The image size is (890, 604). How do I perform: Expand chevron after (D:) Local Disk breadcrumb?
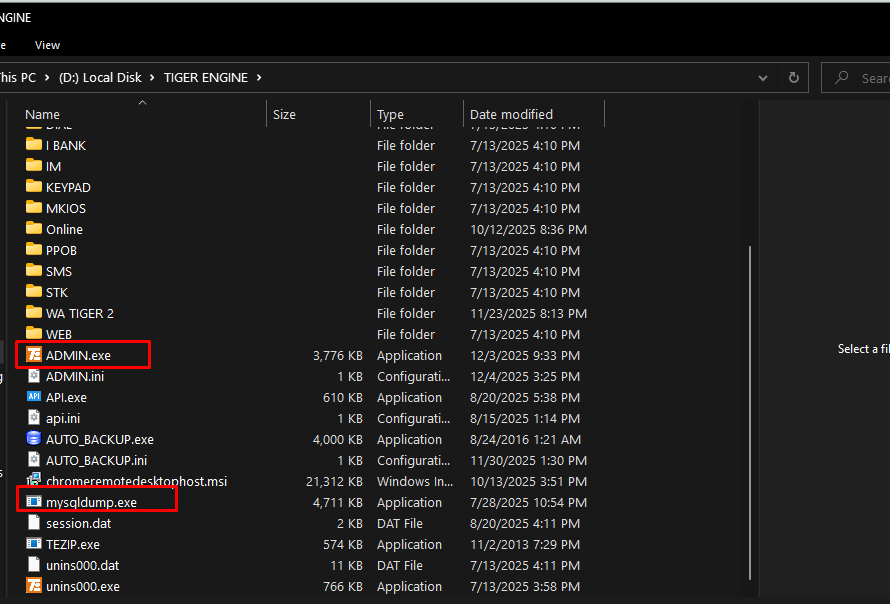coord(152,78)
